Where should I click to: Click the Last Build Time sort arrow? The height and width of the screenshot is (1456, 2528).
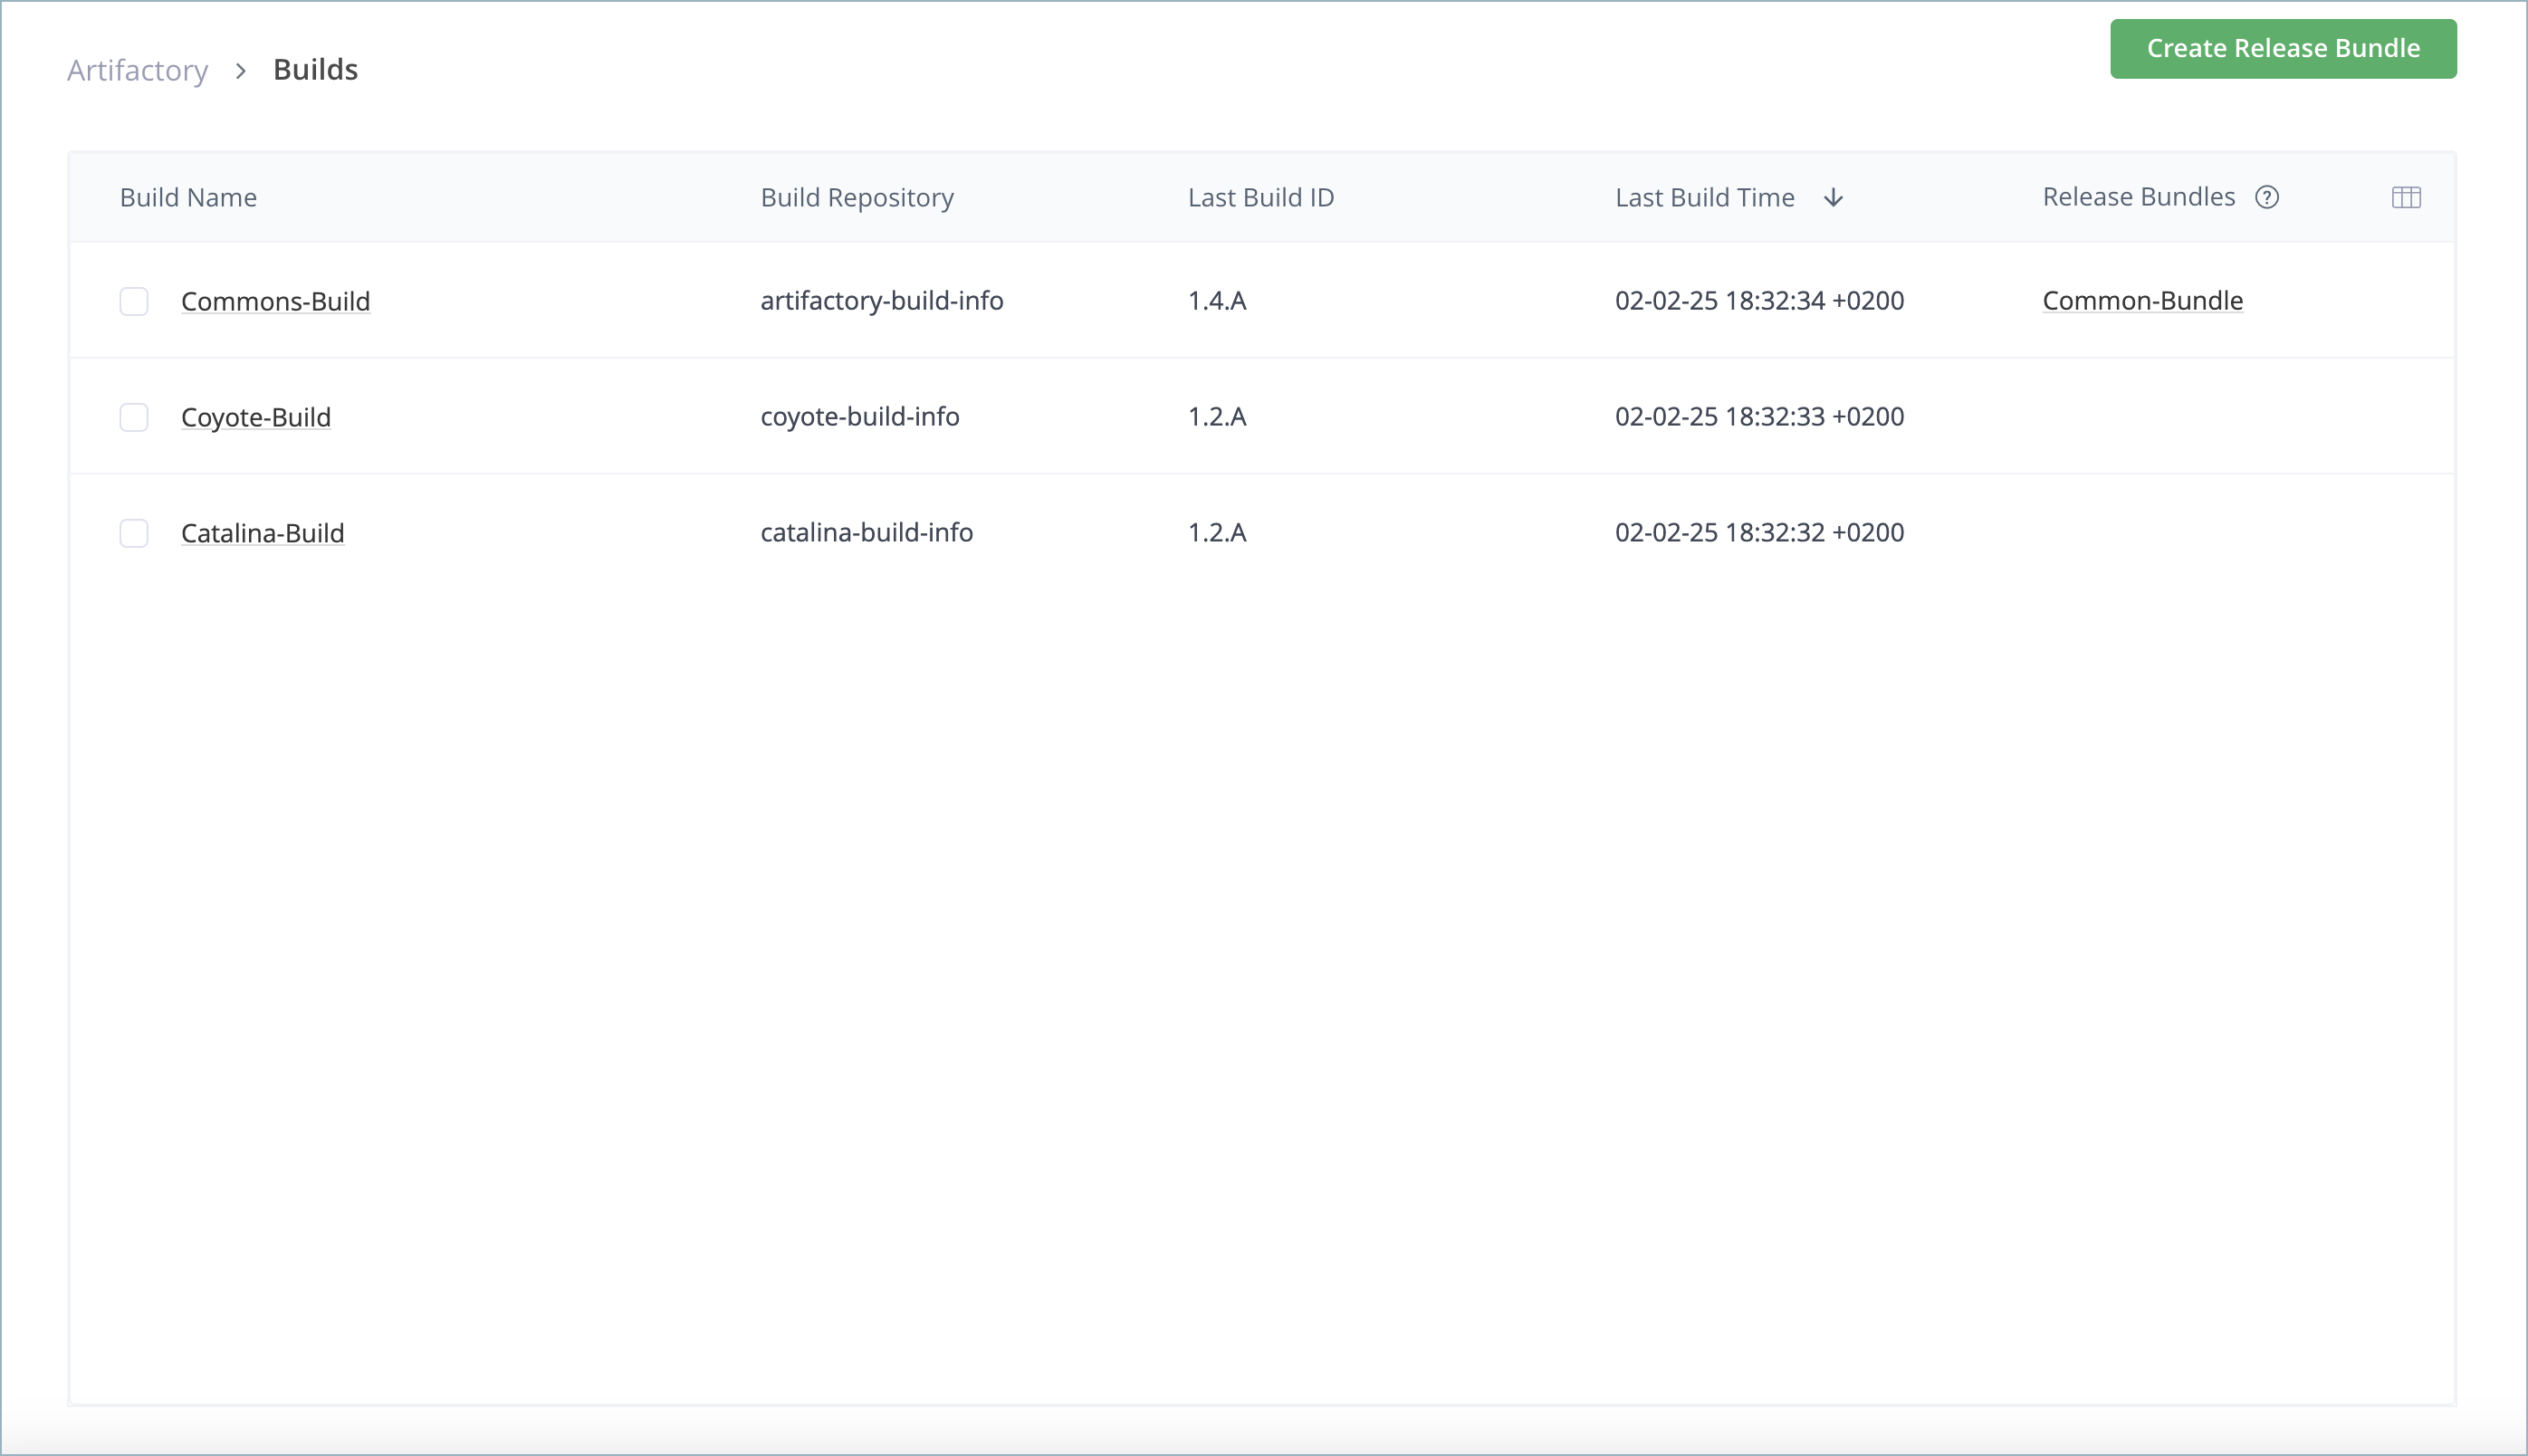coord(1833,198)
